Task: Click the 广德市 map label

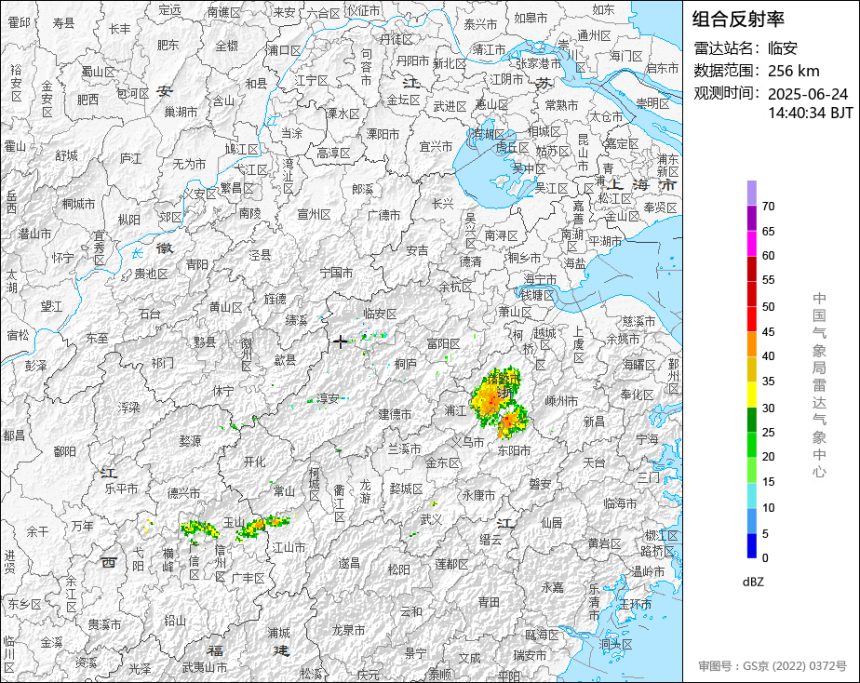Action: (383, 216)
